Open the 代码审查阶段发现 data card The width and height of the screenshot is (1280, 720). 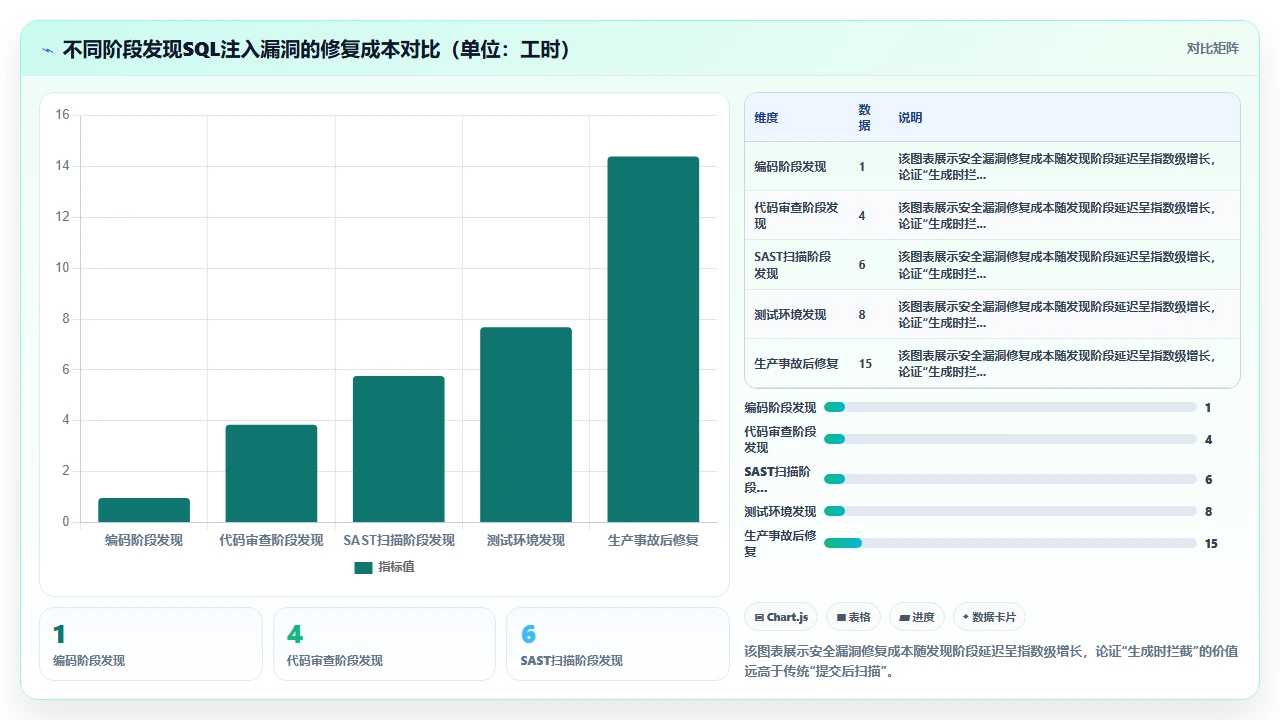point(384,644)
